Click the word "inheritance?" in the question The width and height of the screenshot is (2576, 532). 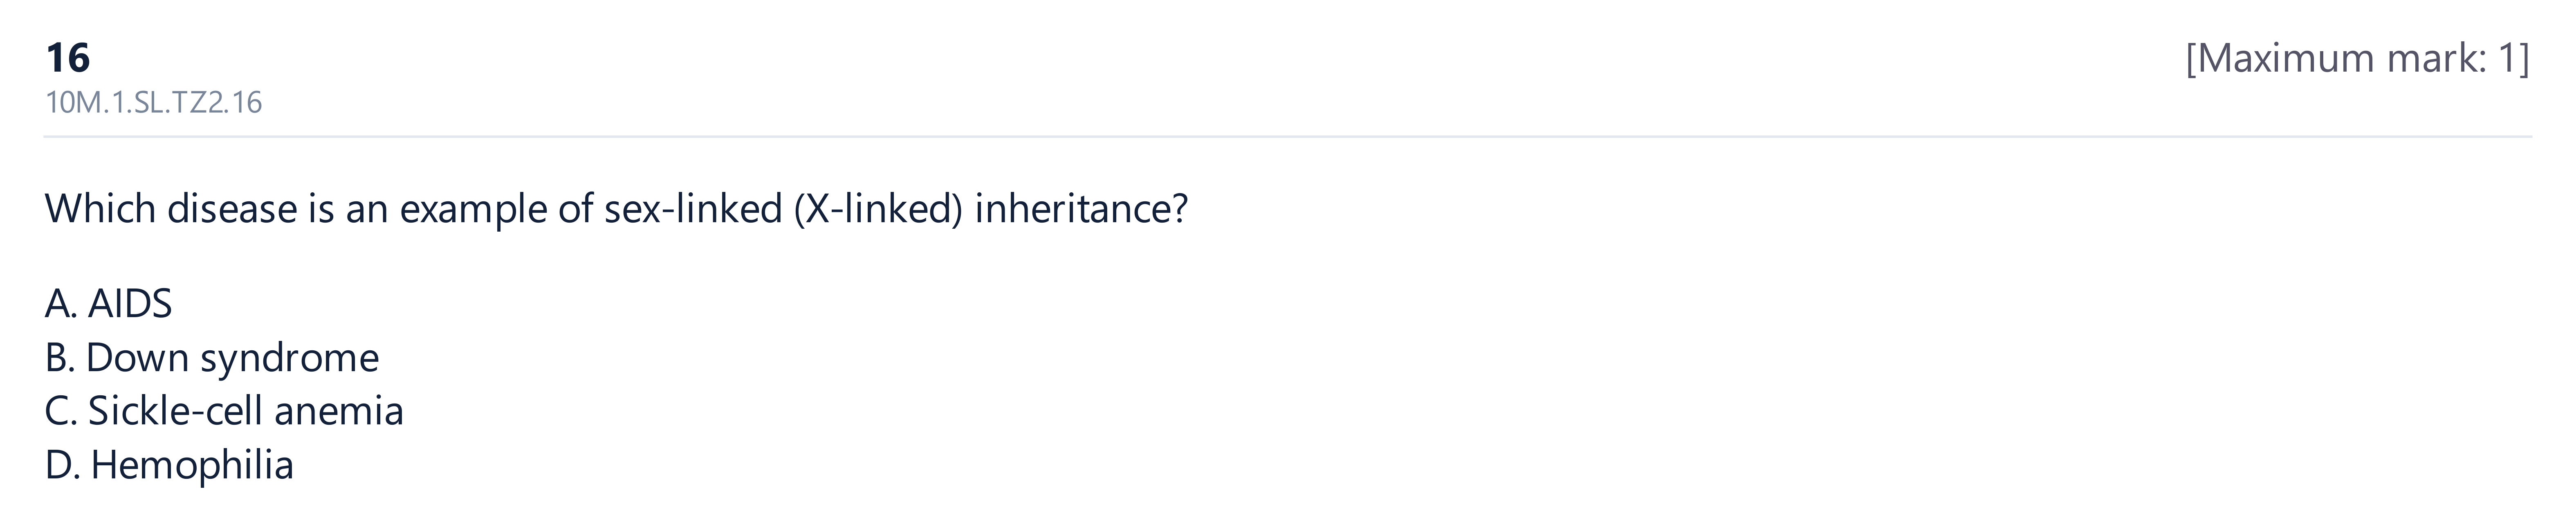(x=1081, y=209)
